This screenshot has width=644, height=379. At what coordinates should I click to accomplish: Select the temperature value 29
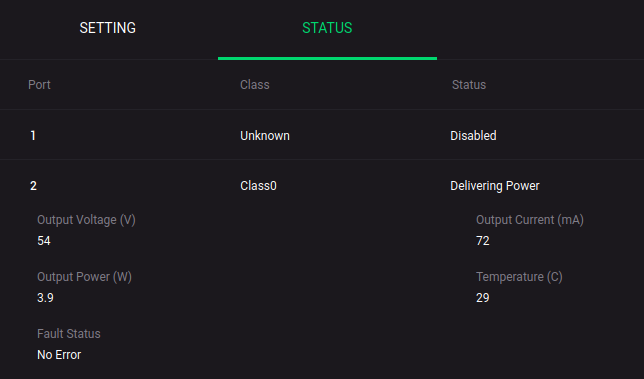[x=483, y=298]
